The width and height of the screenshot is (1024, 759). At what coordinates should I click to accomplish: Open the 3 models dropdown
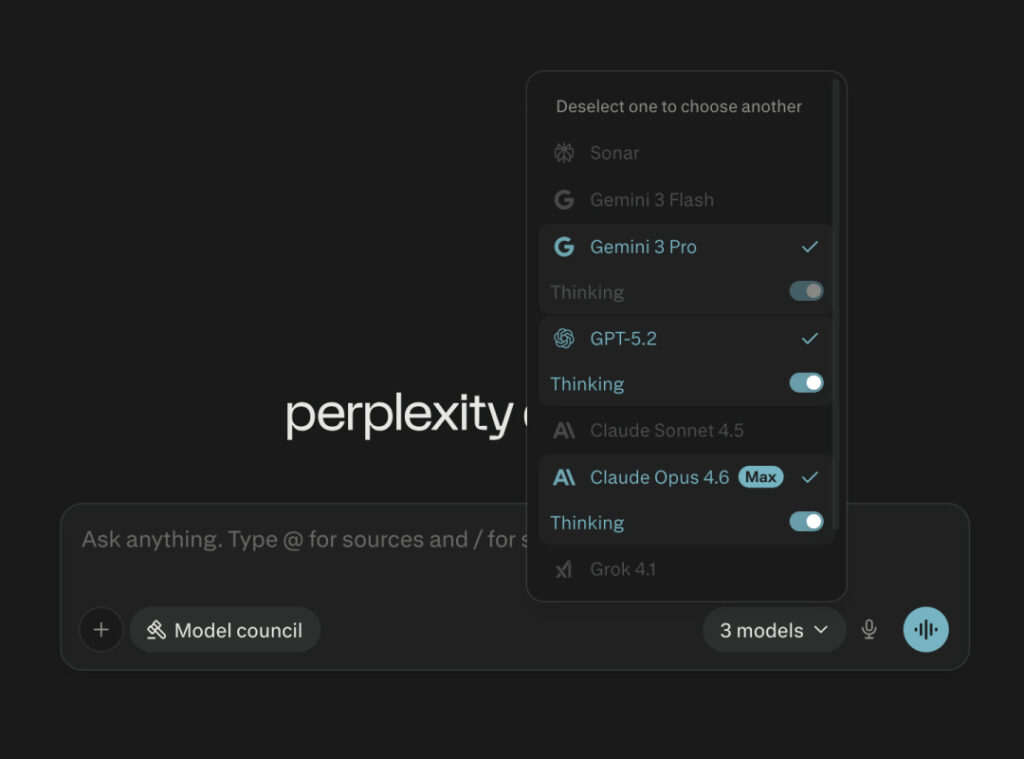tap(773, 630)
